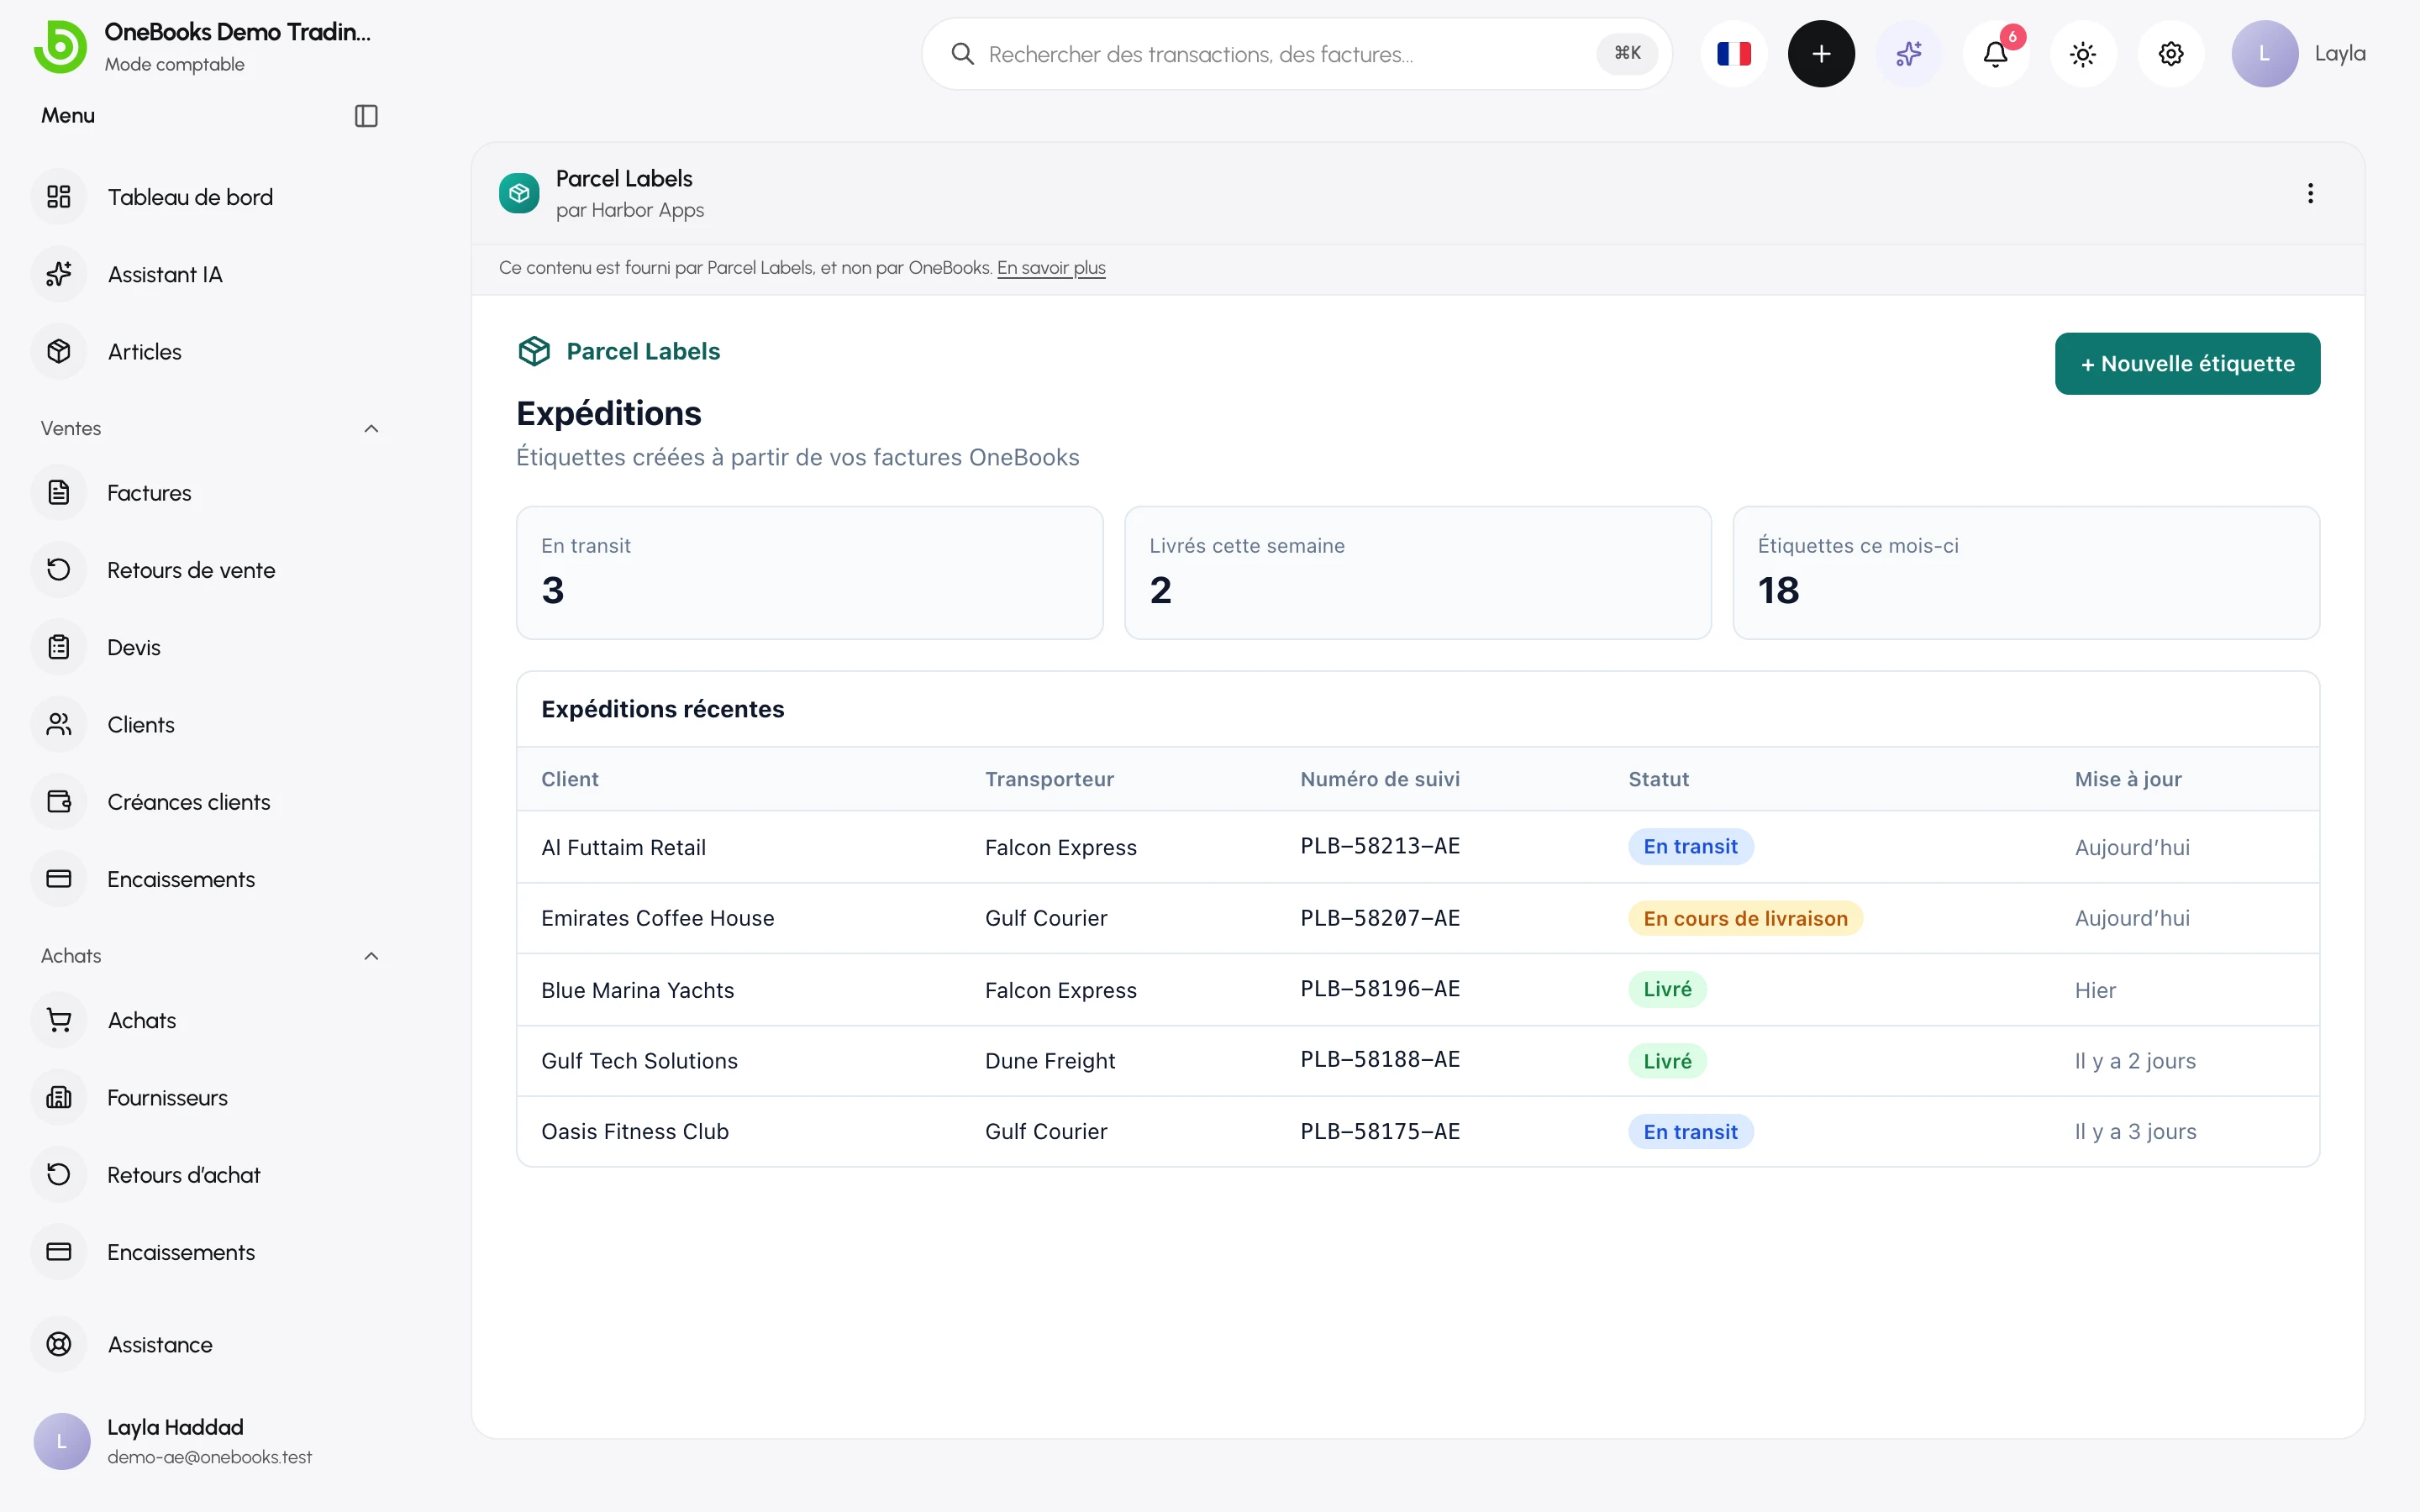Image resolution: width=2420 pixels, height=1512 pixels.
Task: Click the OneBooks green logo icon
Action: click(60, 47)
